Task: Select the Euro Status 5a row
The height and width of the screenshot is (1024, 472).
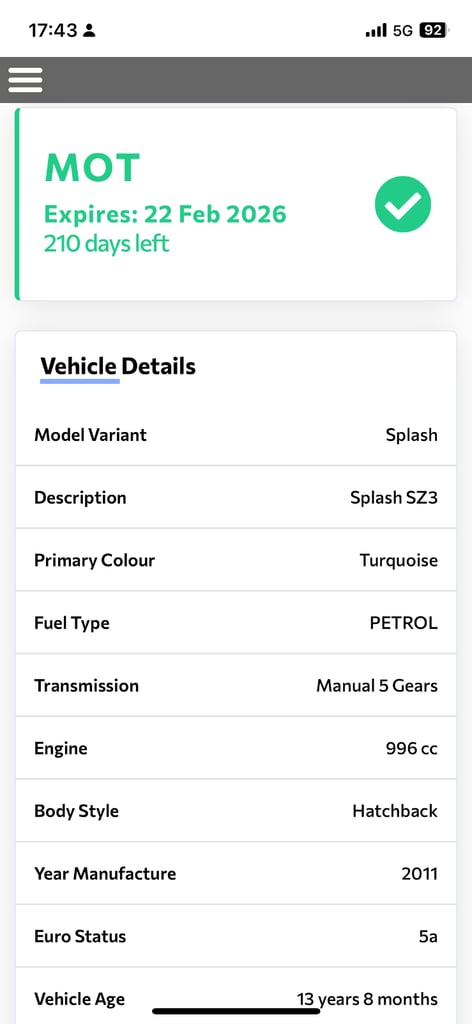Action: tap(236, 936)
